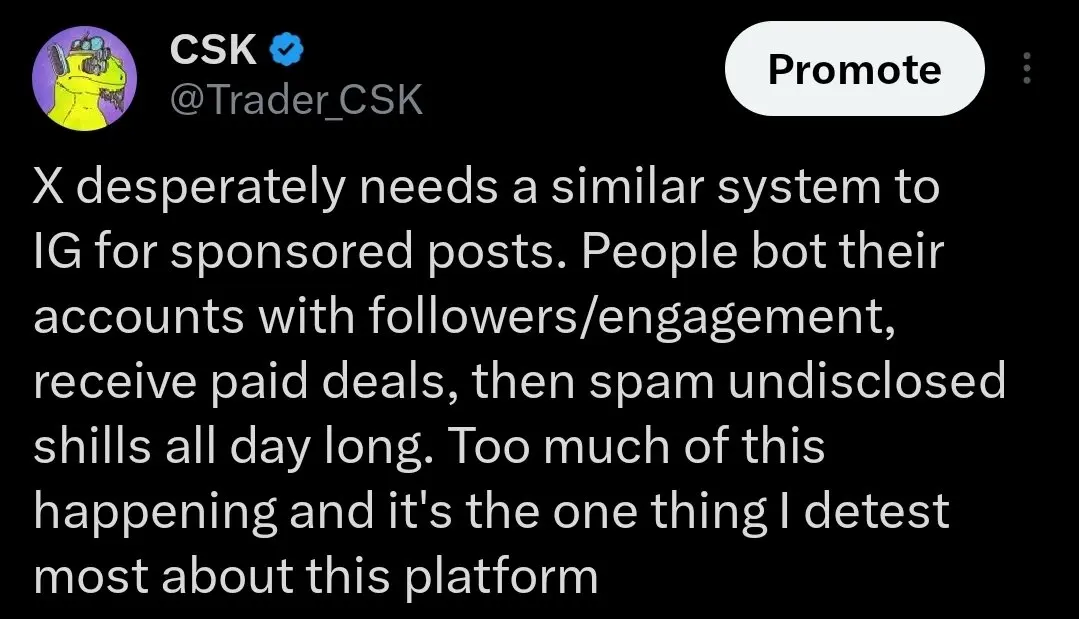Viewport: 1079px width, 619px height.
Task: Click 'People bot their' in the tweet
Action: click(762, 252)
